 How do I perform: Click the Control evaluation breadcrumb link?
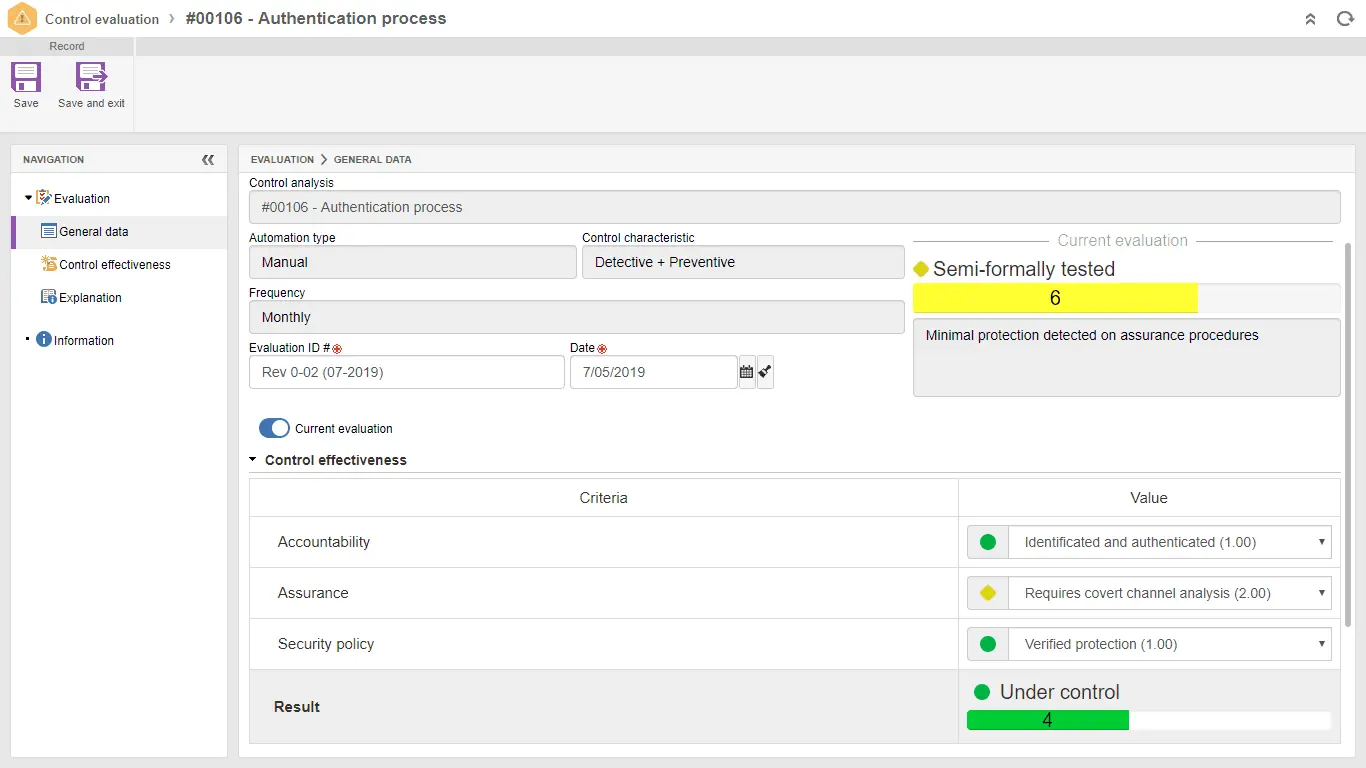pos(102,19)
